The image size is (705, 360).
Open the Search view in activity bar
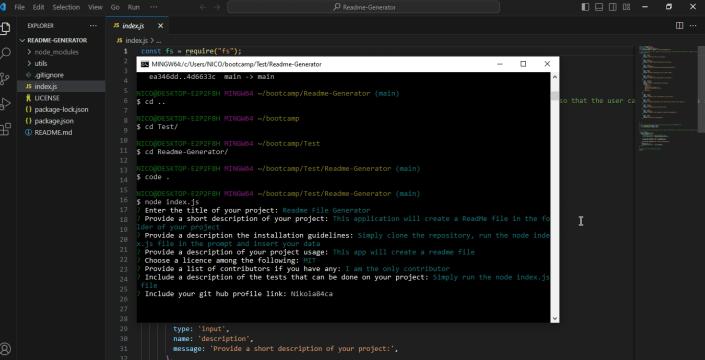pyautogui.click(x=5, y=54)
